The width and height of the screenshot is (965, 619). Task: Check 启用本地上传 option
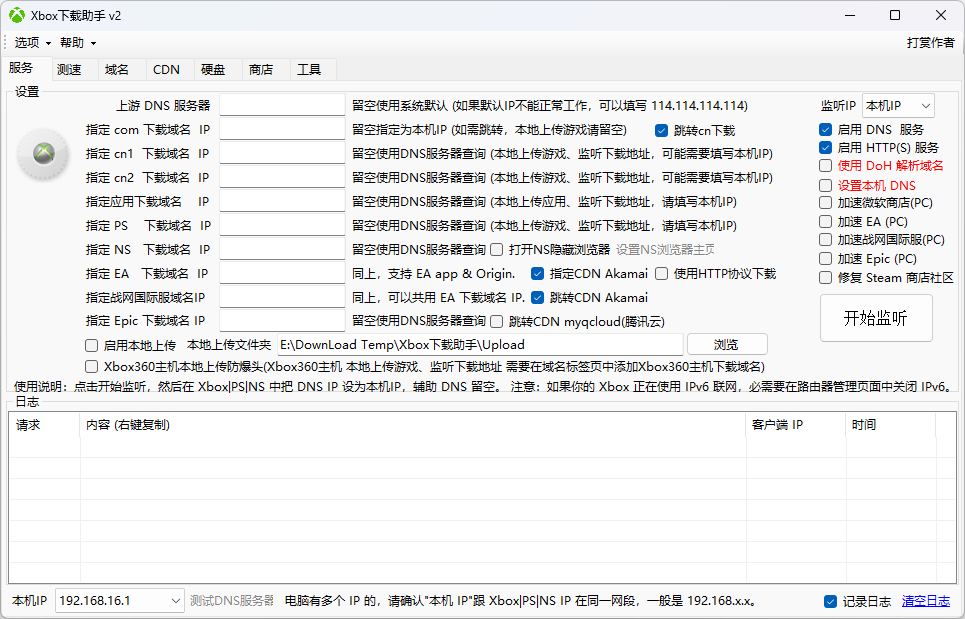(x=92, y=345)
